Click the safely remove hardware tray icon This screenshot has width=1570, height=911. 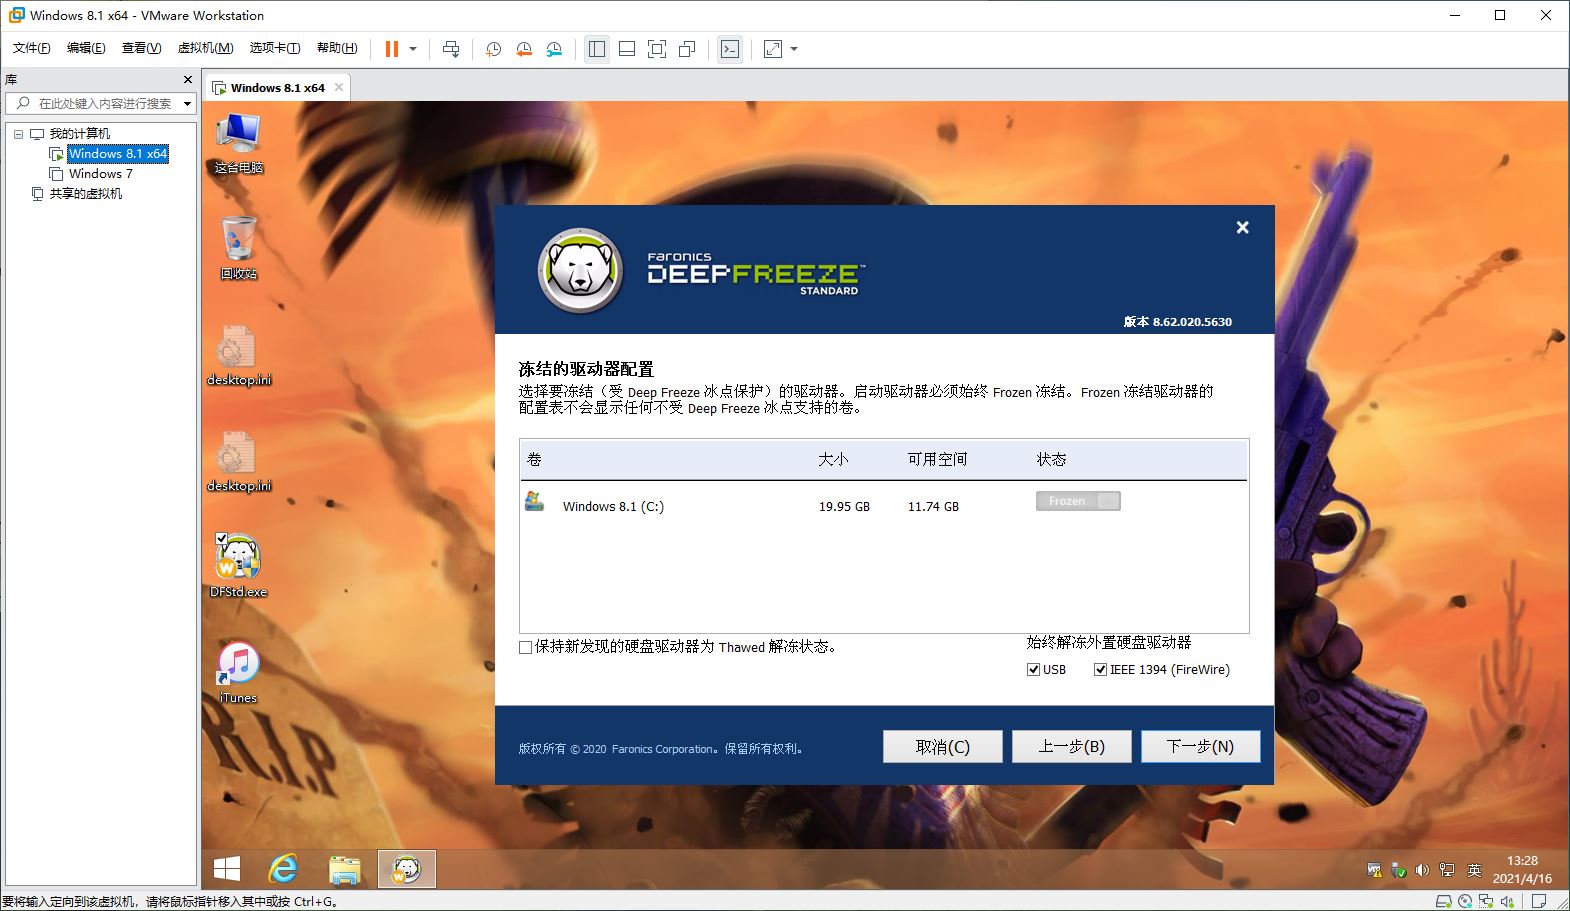[1398, 871]
